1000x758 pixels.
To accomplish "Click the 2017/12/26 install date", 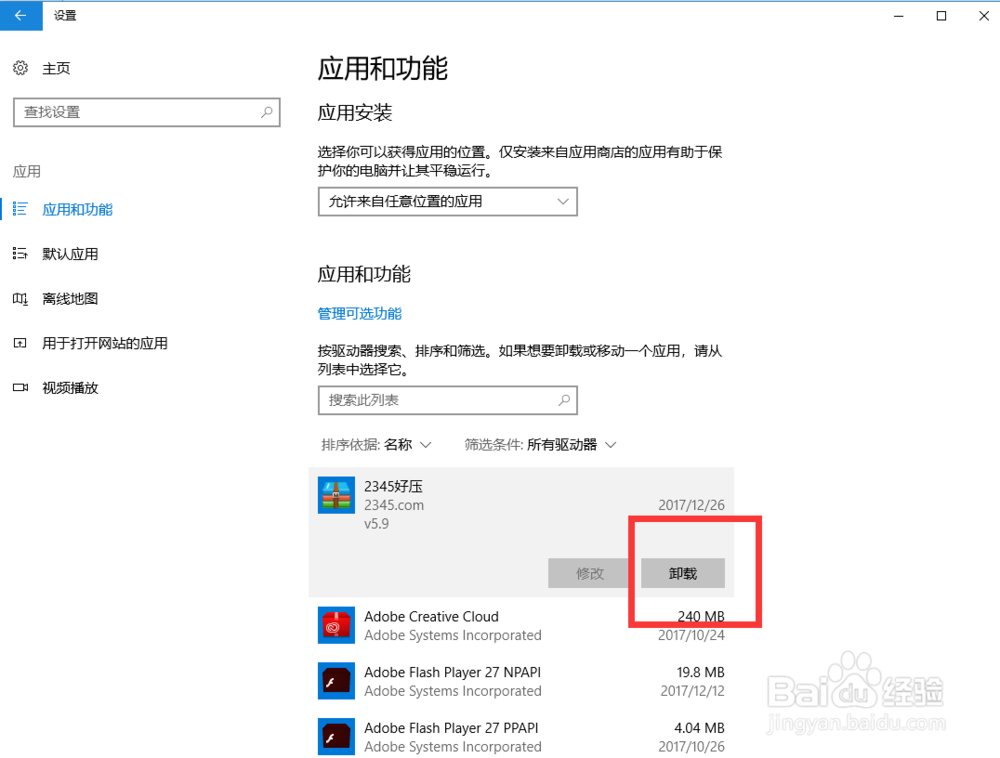I will [x=691, y=505].
